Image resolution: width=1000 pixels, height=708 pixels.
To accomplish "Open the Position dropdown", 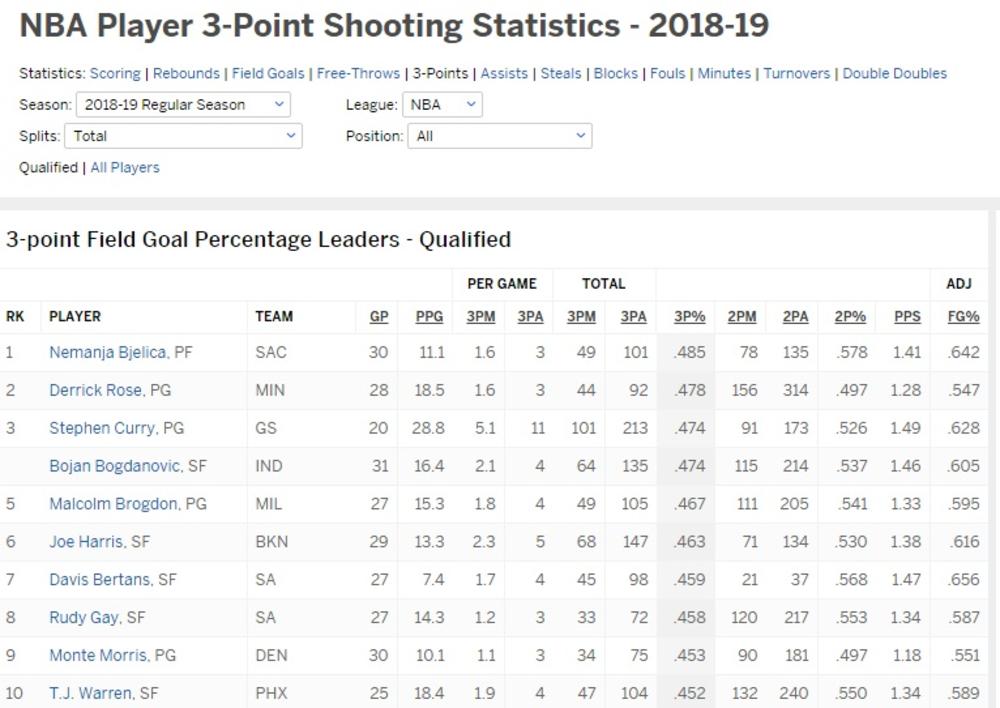I will (498, 136).
